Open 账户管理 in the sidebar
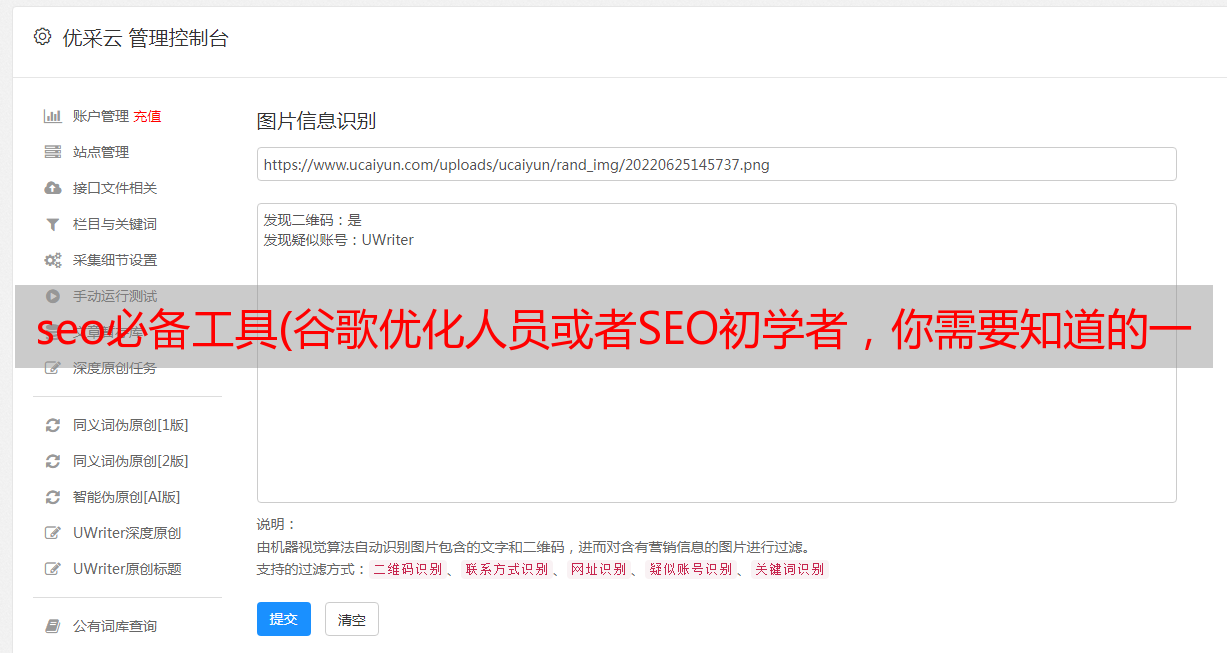This screenshot has width=1227, height=653. click(x=100, y=116)
